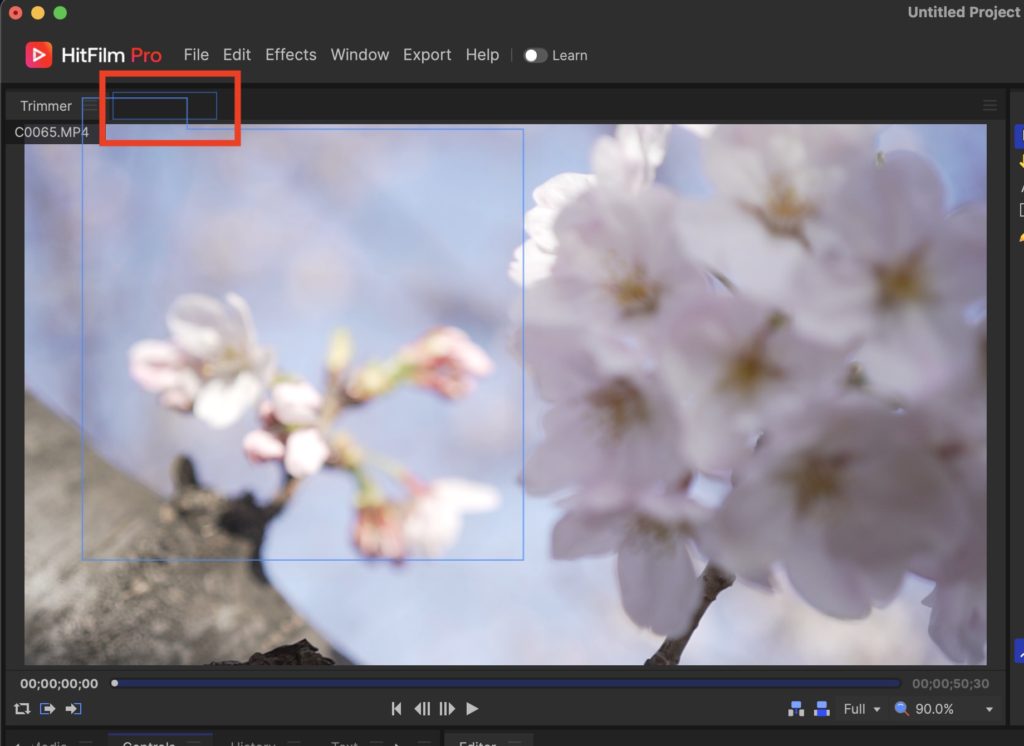Open the zoom level dropdown arrow
This screenshot has height=746, width=1024.
[989, 709]
